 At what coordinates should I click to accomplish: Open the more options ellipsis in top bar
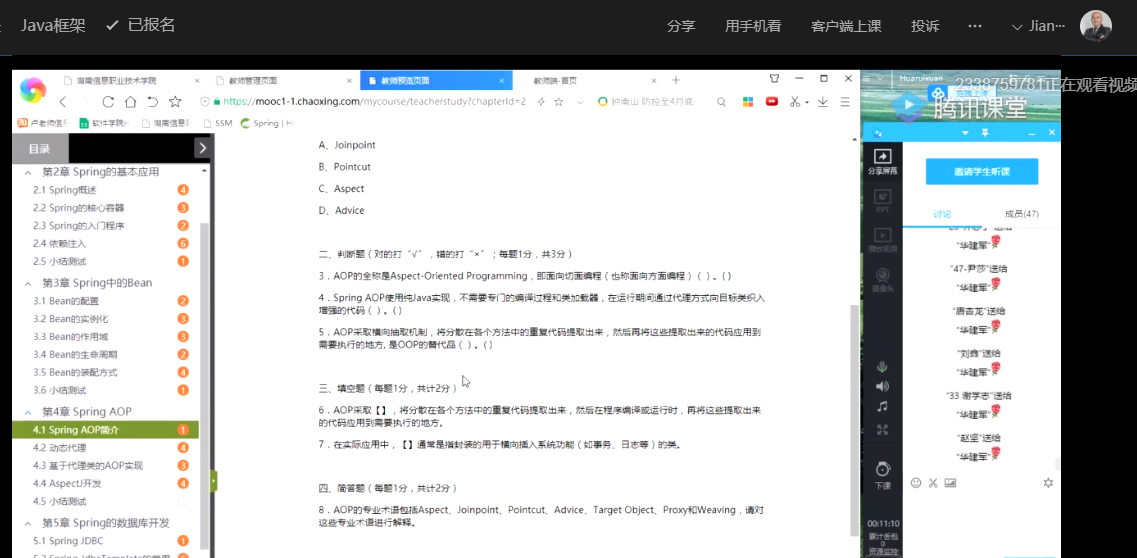point(975,26)
